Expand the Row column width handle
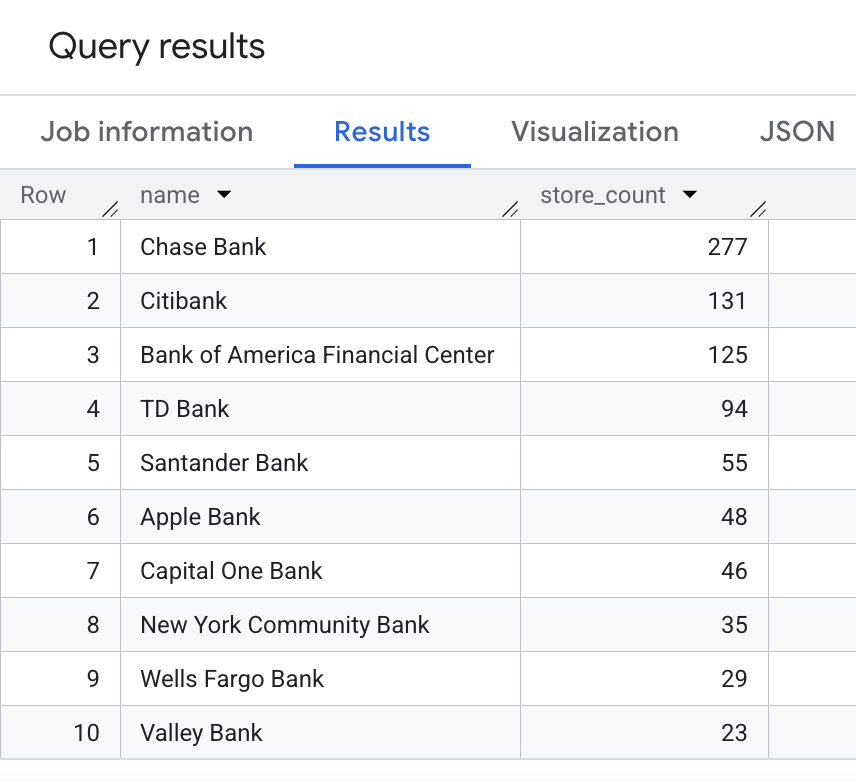Screen dimensions: 856x782 [x=109, y=208]
